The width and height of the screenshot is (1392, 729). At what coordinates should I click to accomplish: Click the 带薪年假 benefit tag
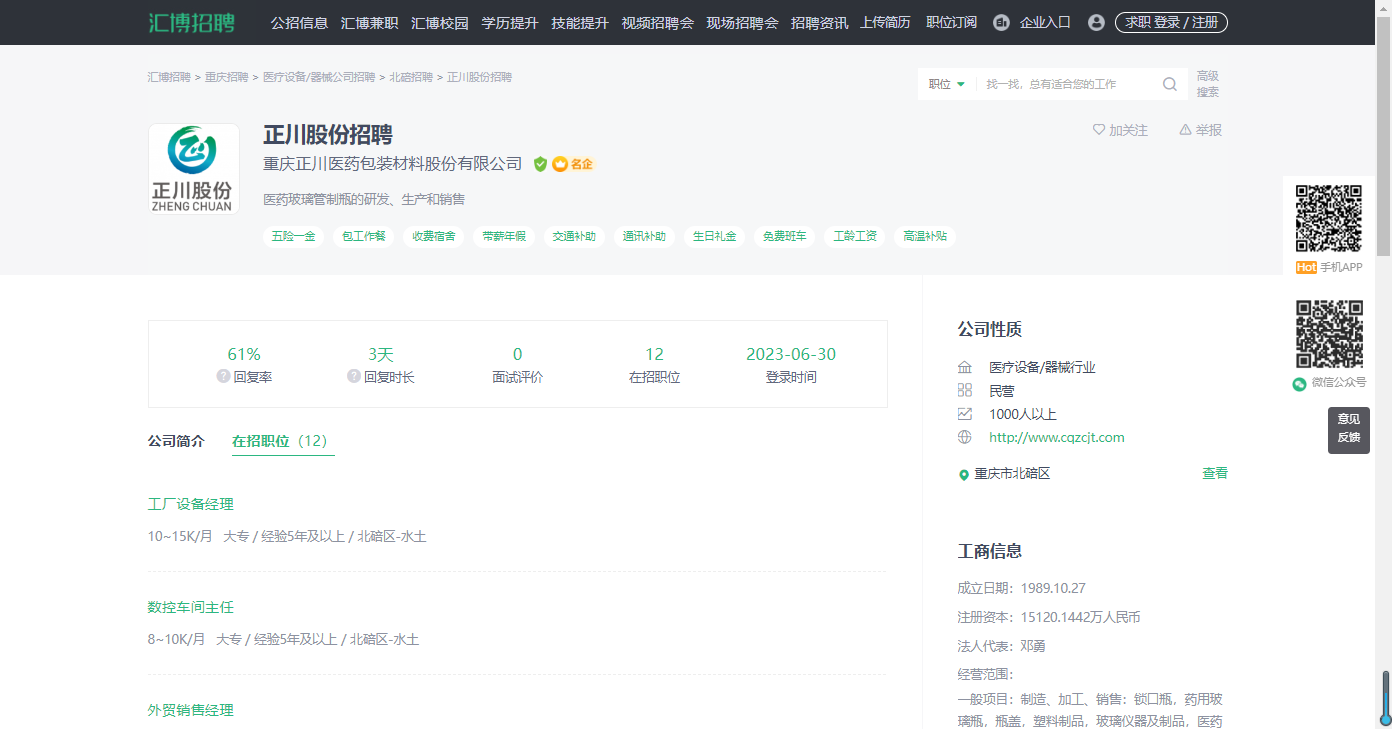coord(504,237)
